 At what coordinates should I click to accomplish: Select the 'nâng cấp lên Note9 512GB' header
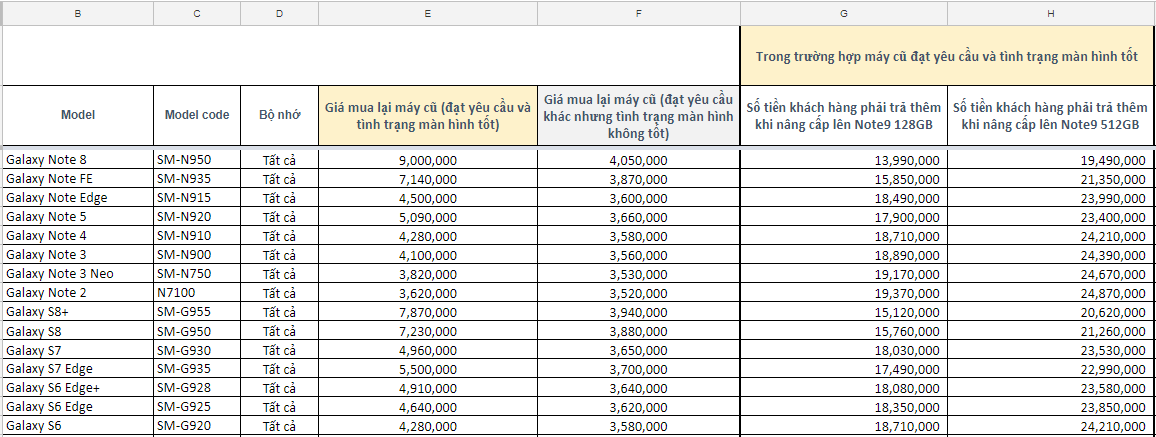coord(1051,115)
